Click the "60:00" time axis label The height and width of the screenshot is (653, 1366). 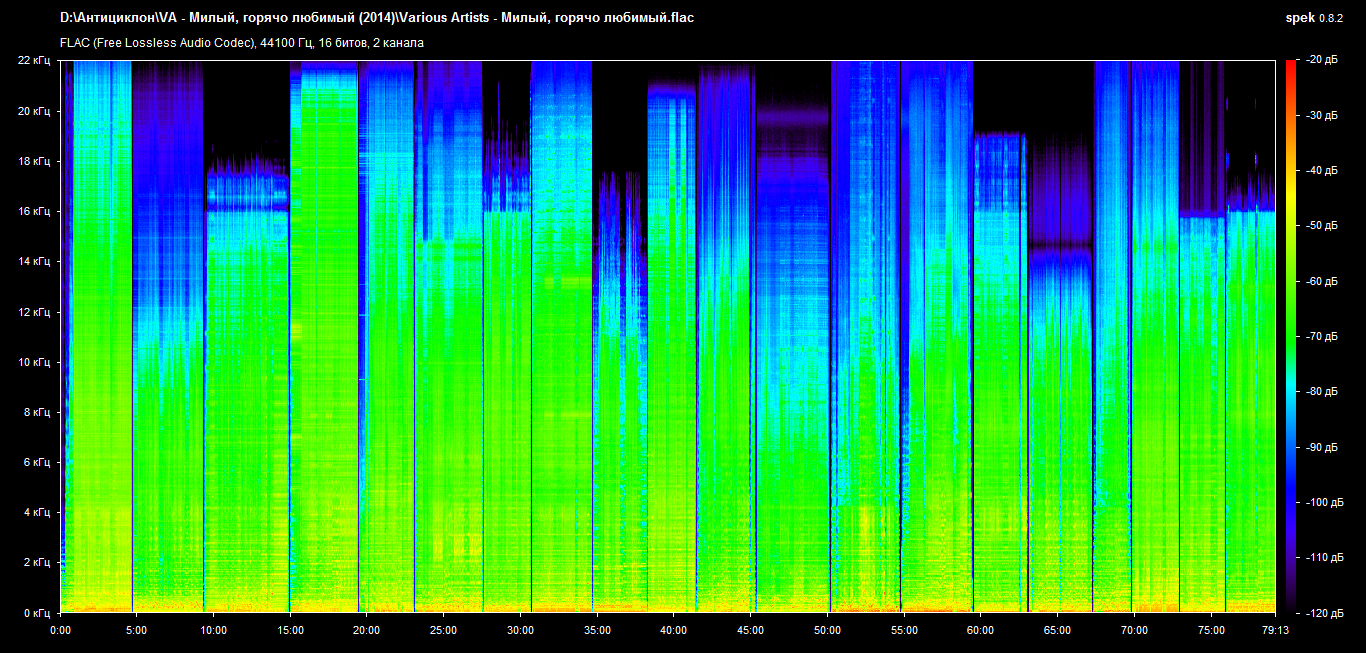click(980, 631)
